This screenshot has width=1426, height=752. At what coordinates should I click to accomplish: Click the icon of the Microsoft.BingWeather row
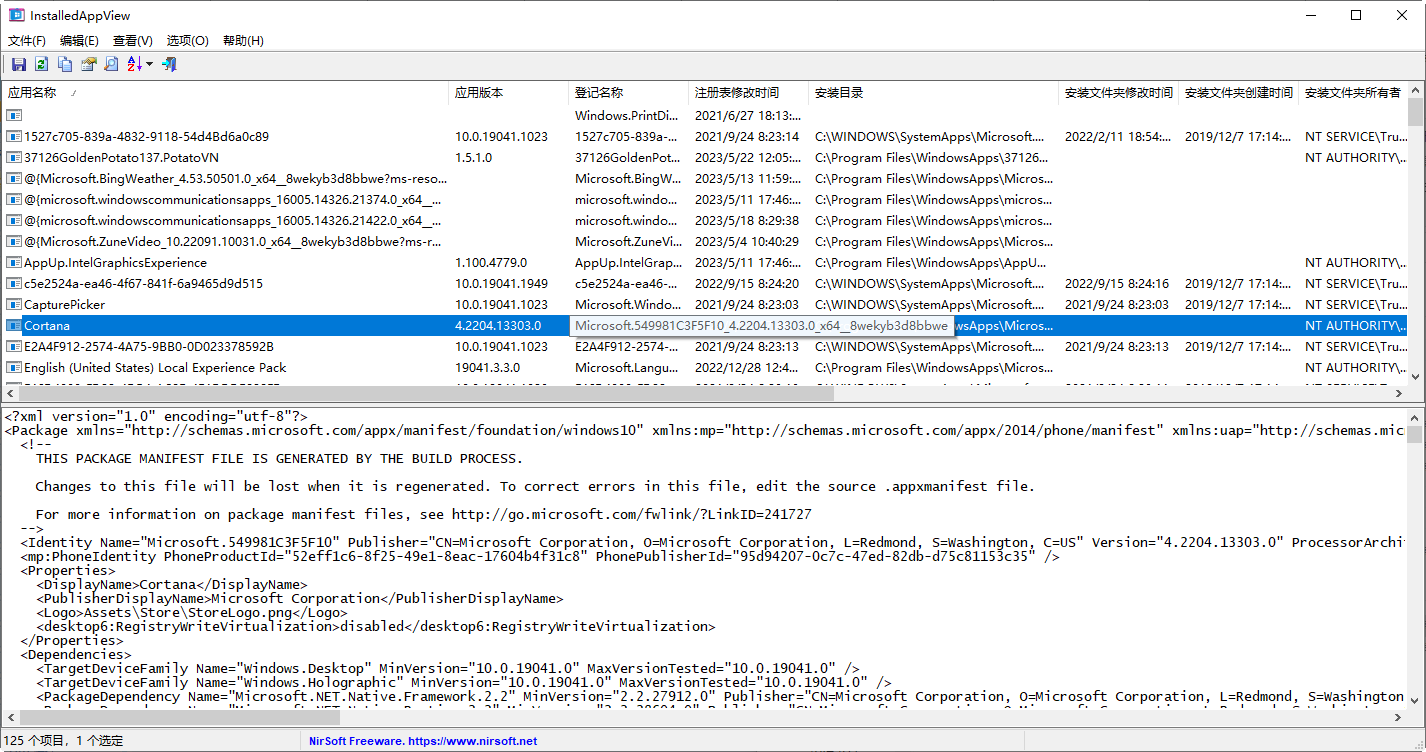[x=14, y=179]
